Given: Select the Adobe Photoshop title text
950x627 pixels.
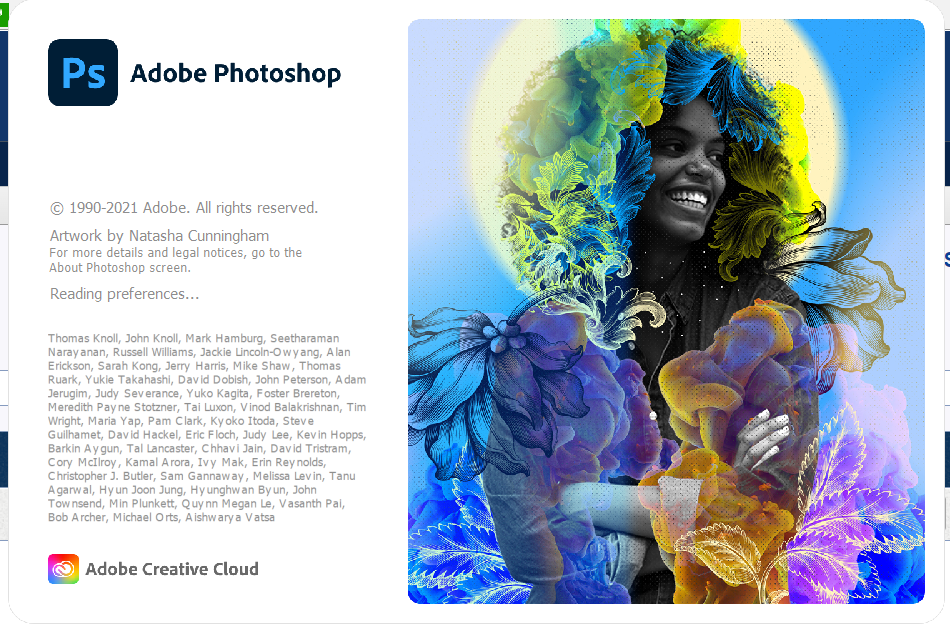Looking at the screenshot, I should pyautogui.click(x=236, y=73).
